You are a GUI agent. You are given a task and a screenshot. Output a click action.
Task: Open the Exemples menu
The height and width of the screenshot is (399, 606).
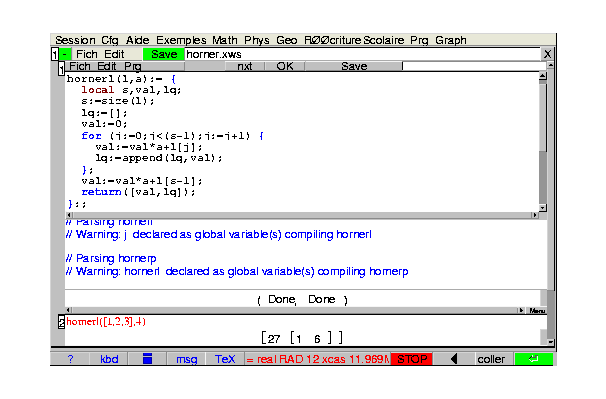pos(181,40)
